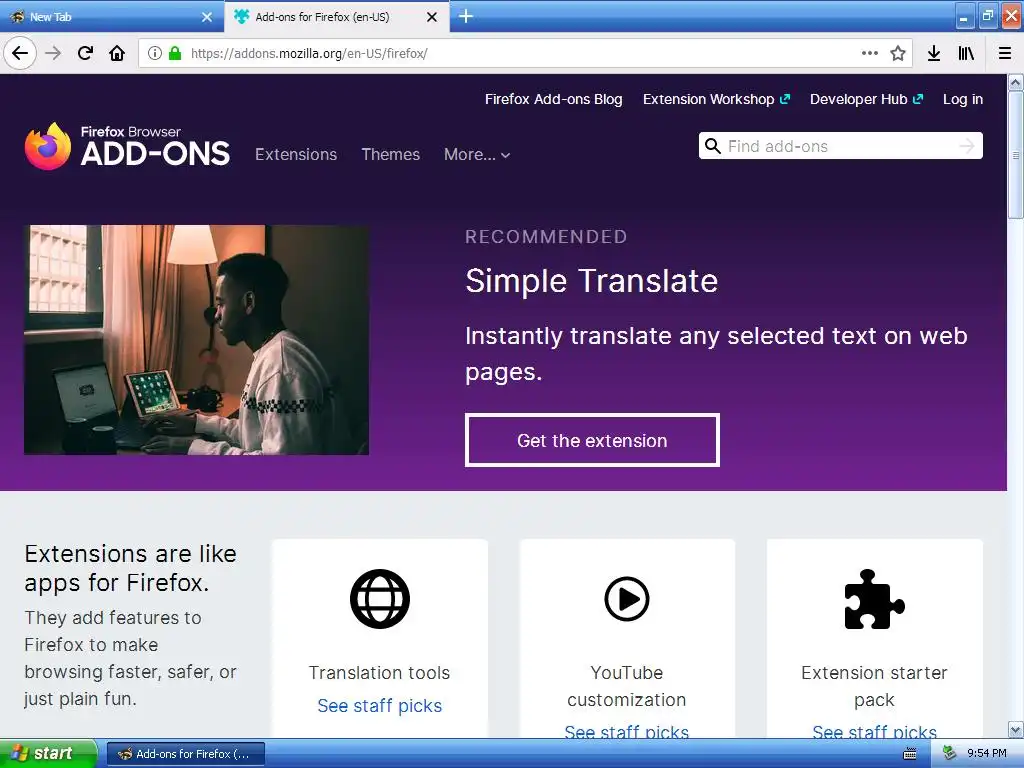Viewport: 1024px width, 768px height.
Task: Click the page scrollbar up arrow
Action: click(x=1016, y=83)
